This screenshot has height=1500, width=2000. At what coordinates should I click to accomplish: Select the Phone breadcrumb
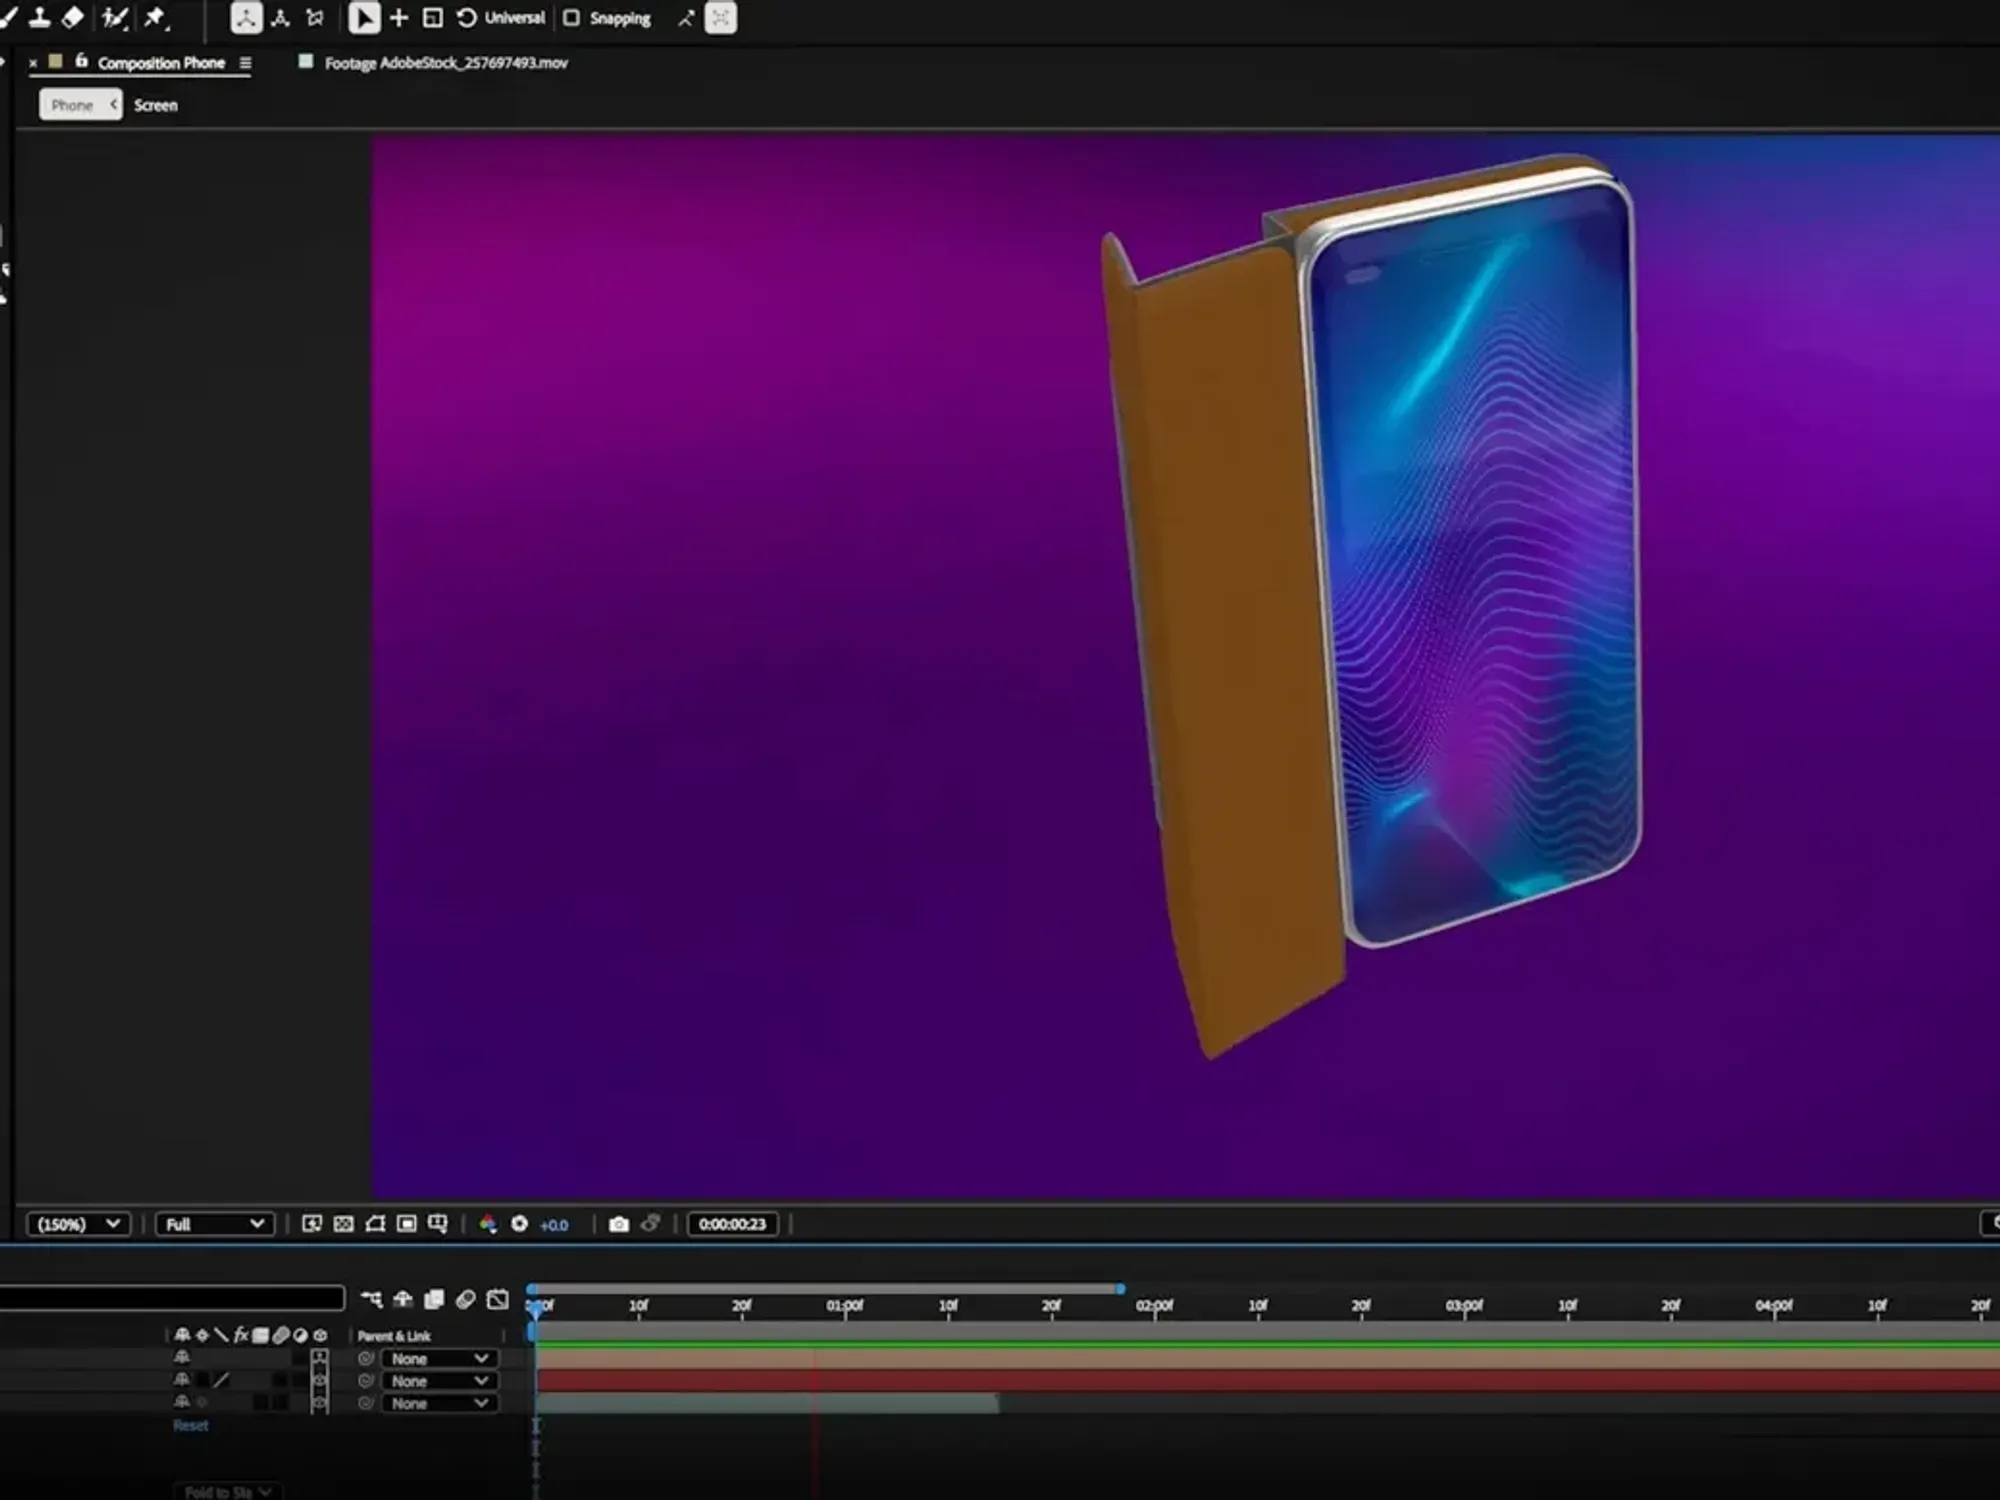[80, 105]
